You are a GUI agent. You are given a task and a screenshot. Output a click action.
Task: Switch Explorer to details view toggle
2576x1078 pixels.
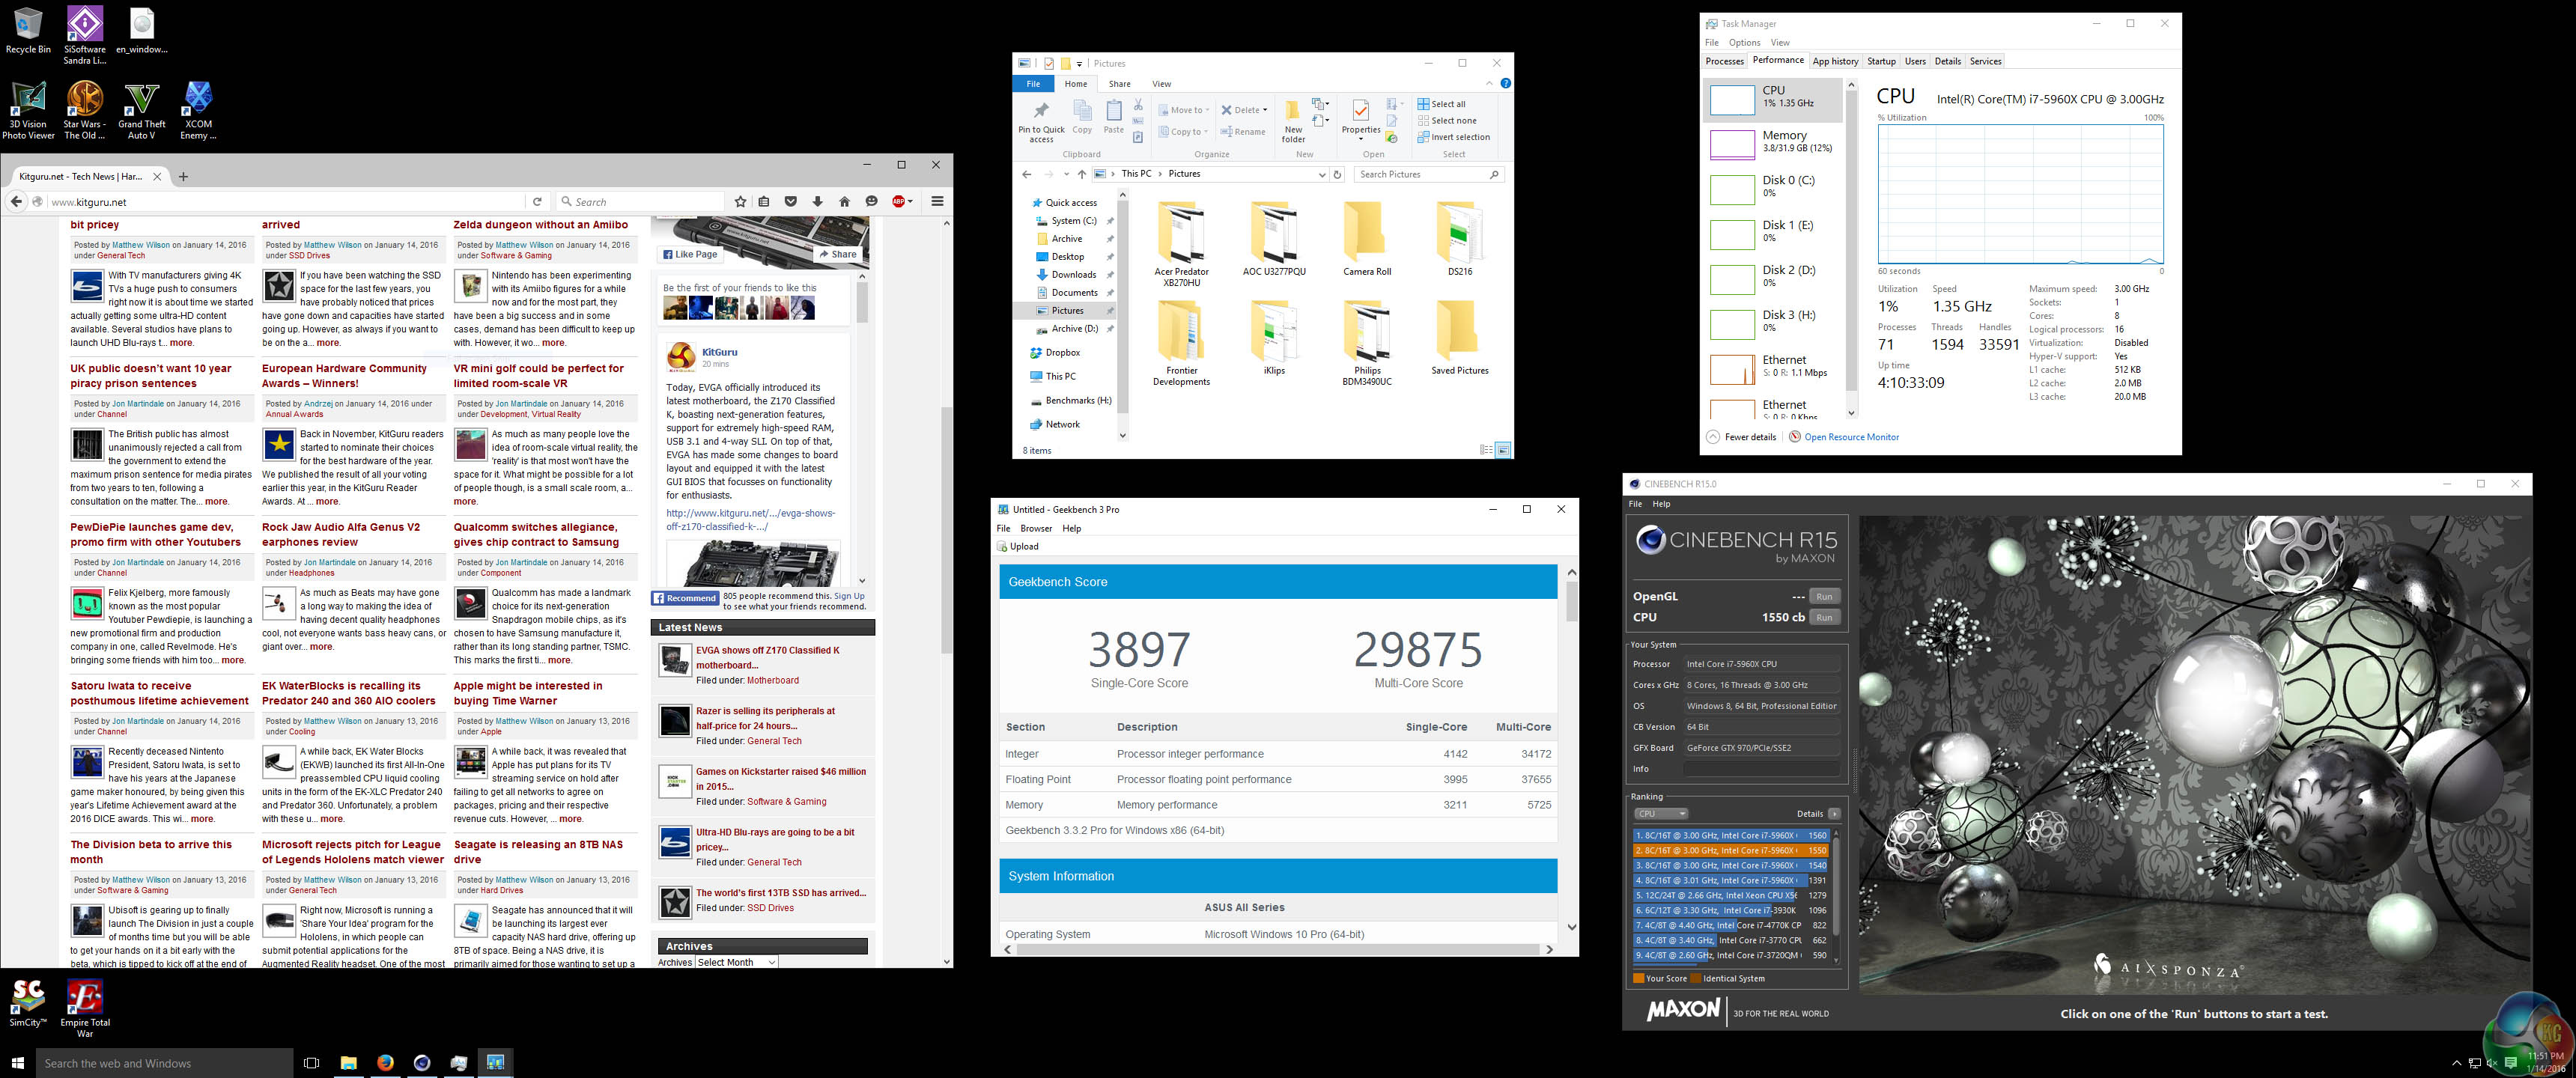click(x=1486, y=450)
